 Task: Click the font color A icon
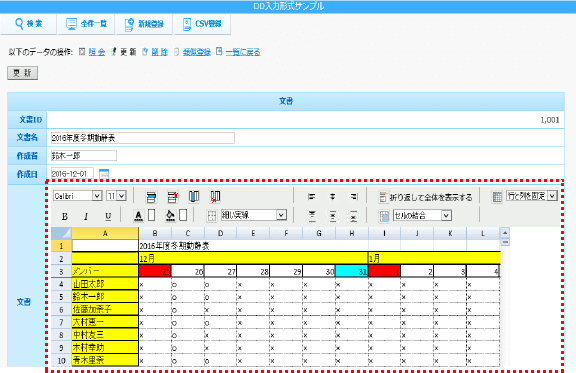pos(138,216)
